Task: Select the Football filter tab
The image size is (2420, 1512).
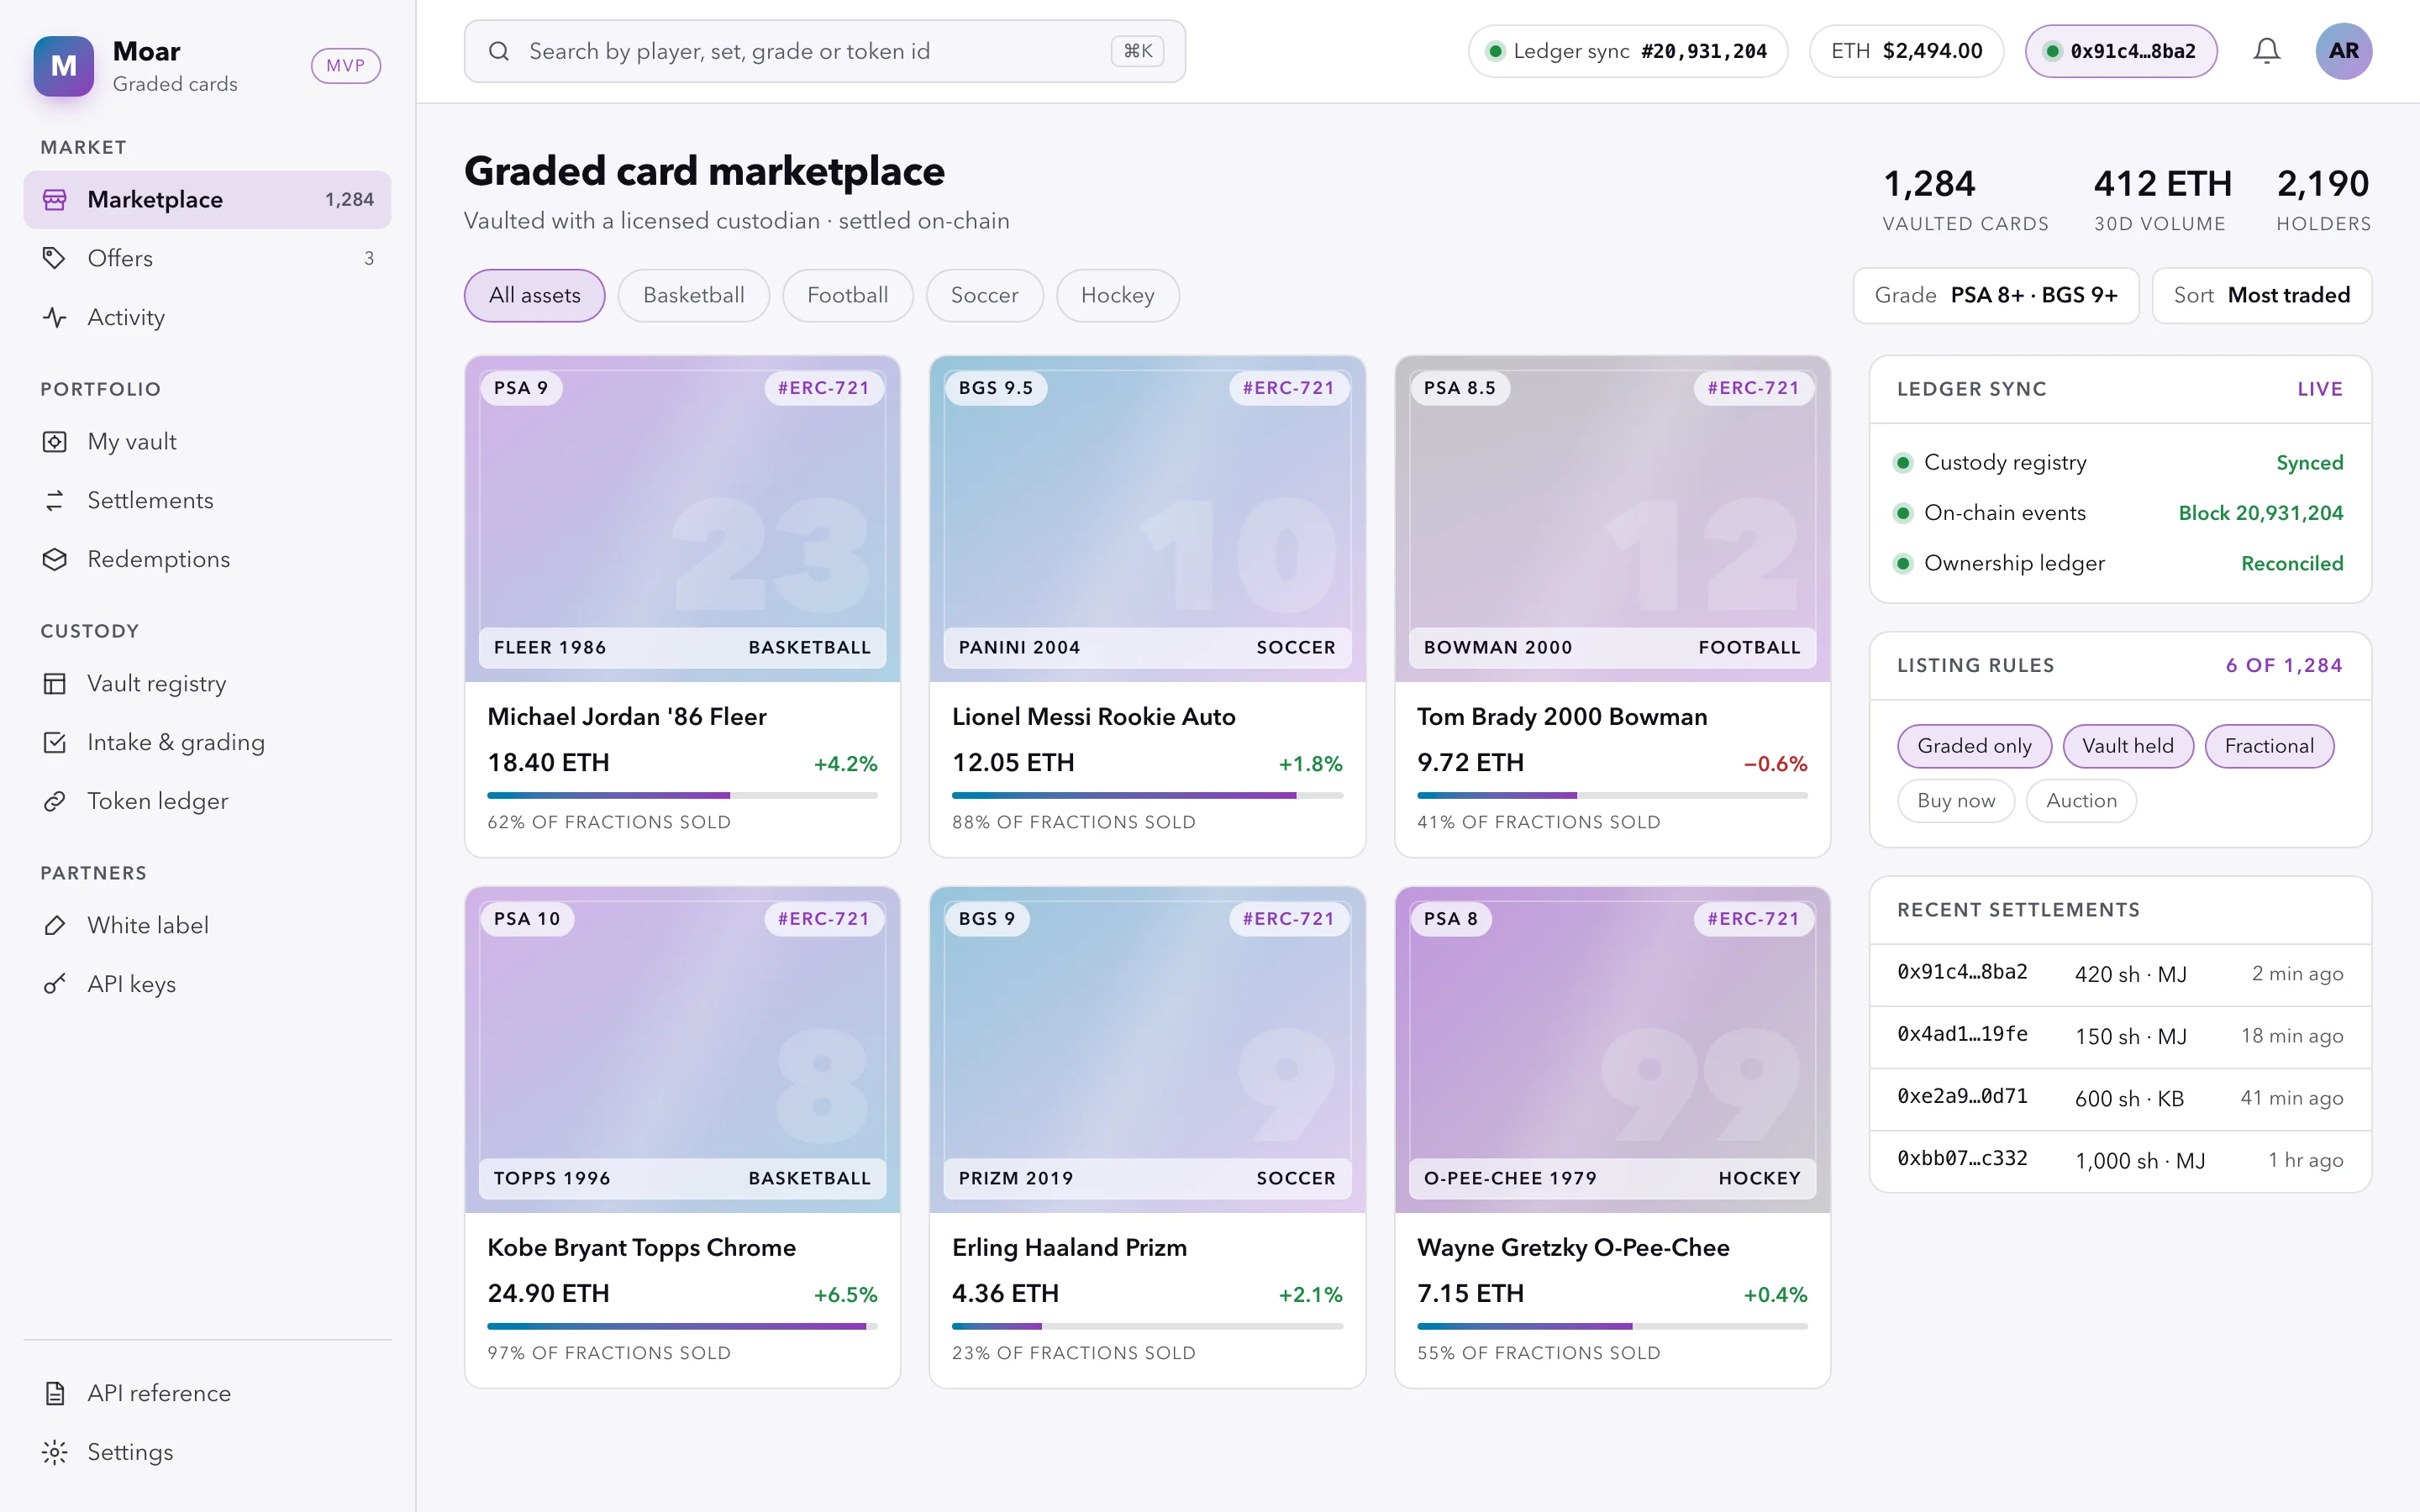Action: pyautogui.click(x=847, y=296)
